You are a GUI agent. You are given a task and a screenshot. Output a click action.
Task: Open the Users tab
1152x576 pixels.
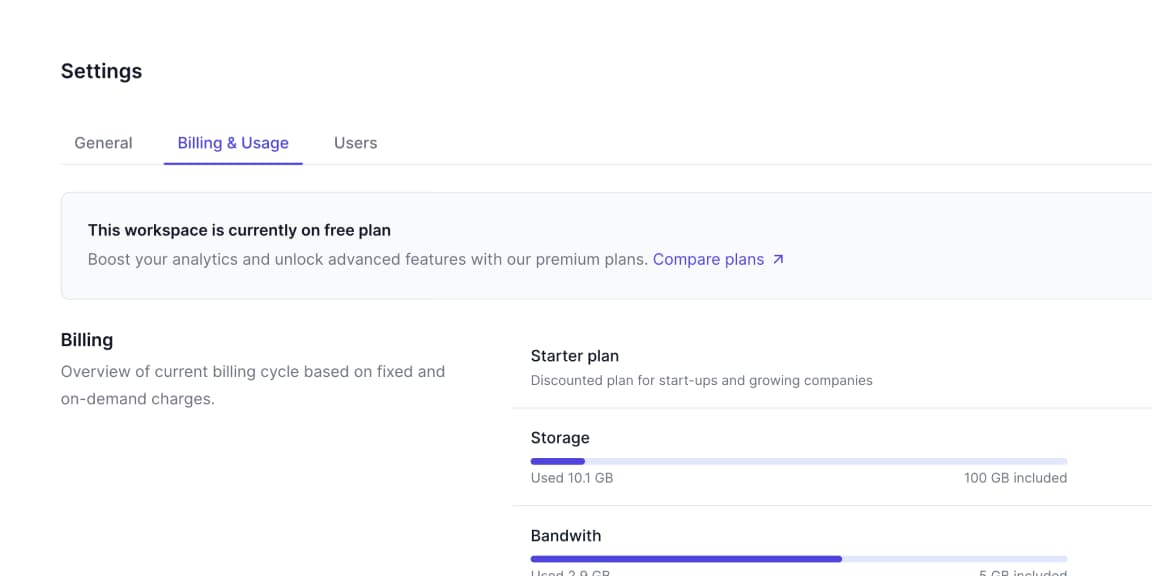(x=355, y=143)
